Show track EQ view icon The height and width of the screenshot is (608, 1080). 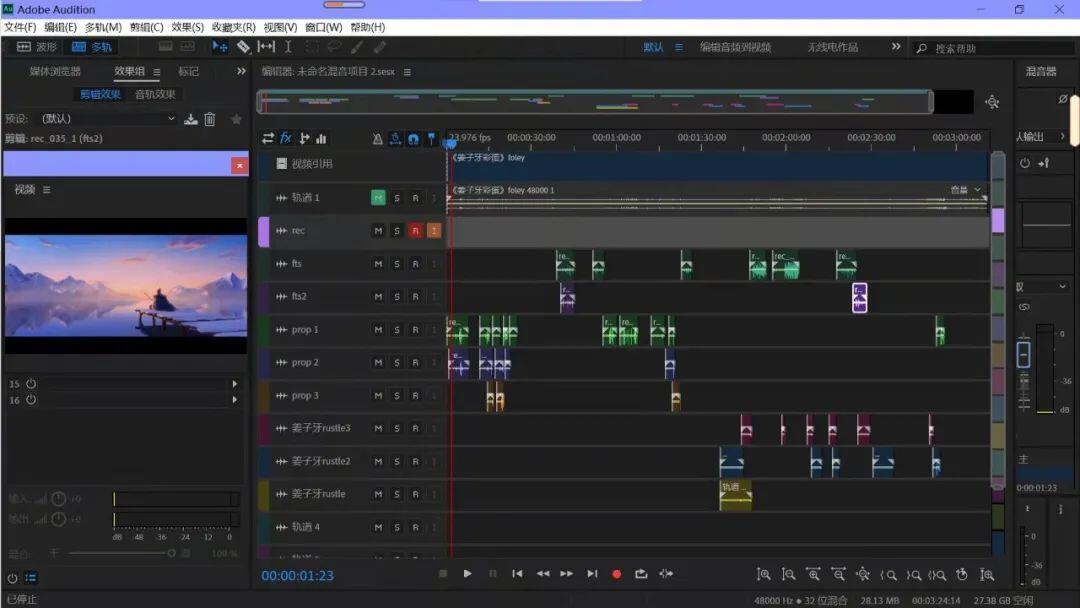click(321, 138)
